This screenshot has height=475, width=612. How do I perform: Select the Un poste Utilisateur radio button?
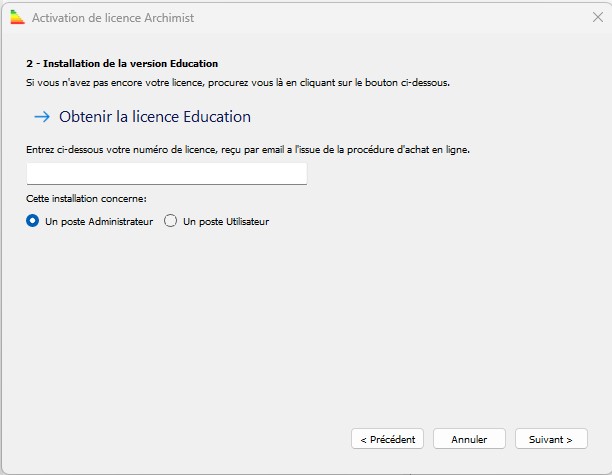click(170, 221)
